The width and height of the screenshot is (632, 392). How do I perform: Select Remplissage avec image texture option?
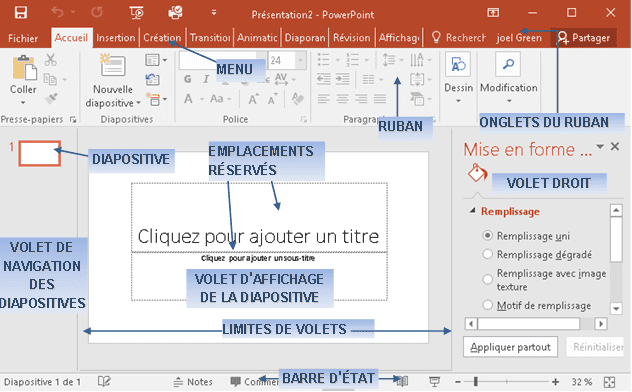point(487,279)
